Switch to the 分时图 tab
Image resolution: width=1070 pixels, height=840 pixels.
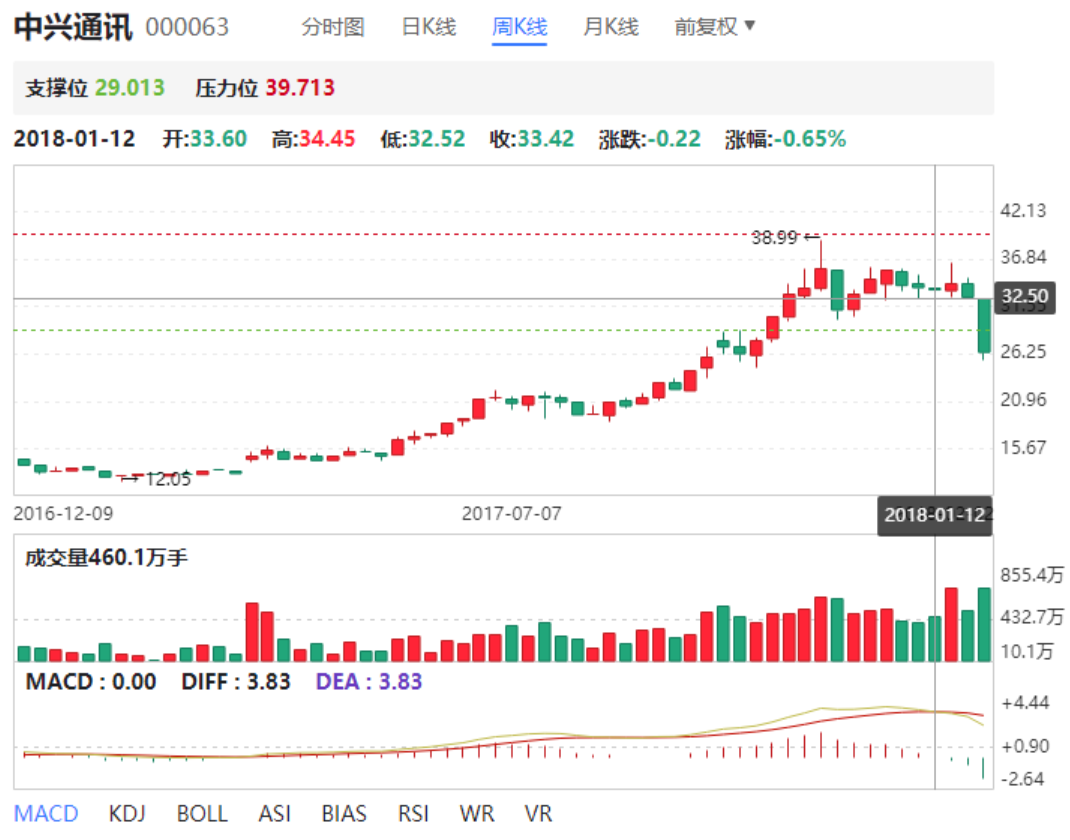click(333, 27)
